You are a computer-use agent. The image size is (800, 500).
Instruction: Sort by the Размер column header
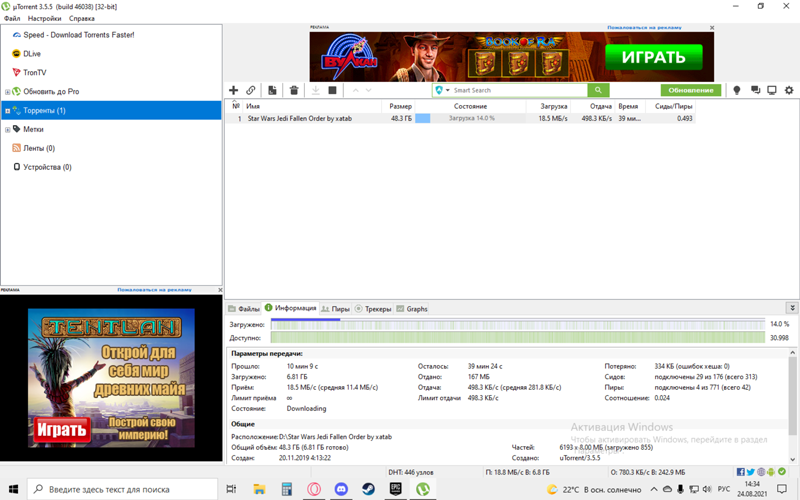tap(398, 106)
